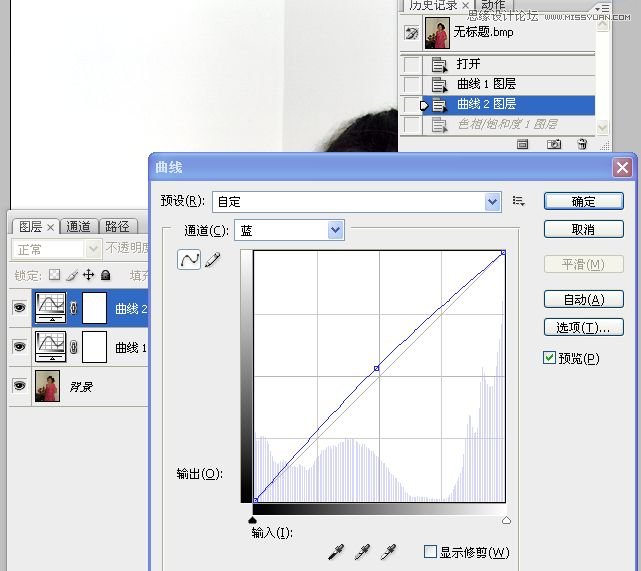Pick the white point eyedropper
Viewport: 641px width, 571px height.
tap(388, 552)
